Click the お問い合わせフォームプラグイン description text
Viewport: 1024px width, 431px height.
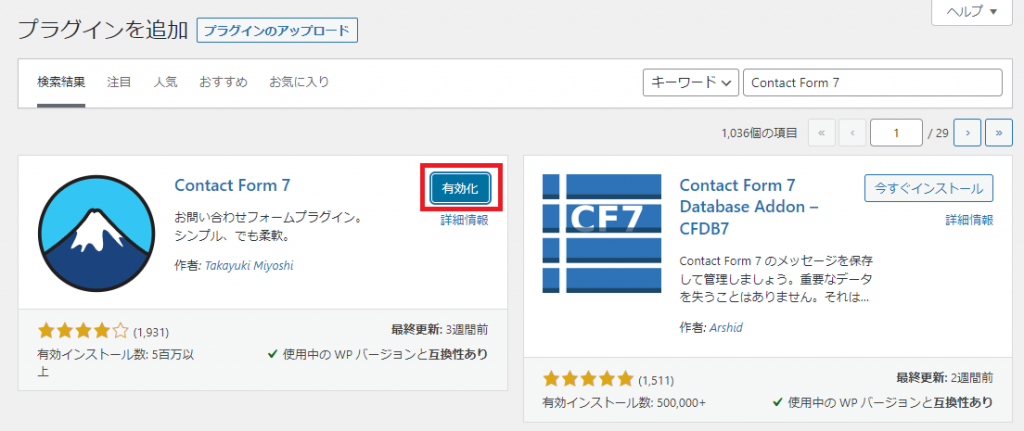click(268, 226)
